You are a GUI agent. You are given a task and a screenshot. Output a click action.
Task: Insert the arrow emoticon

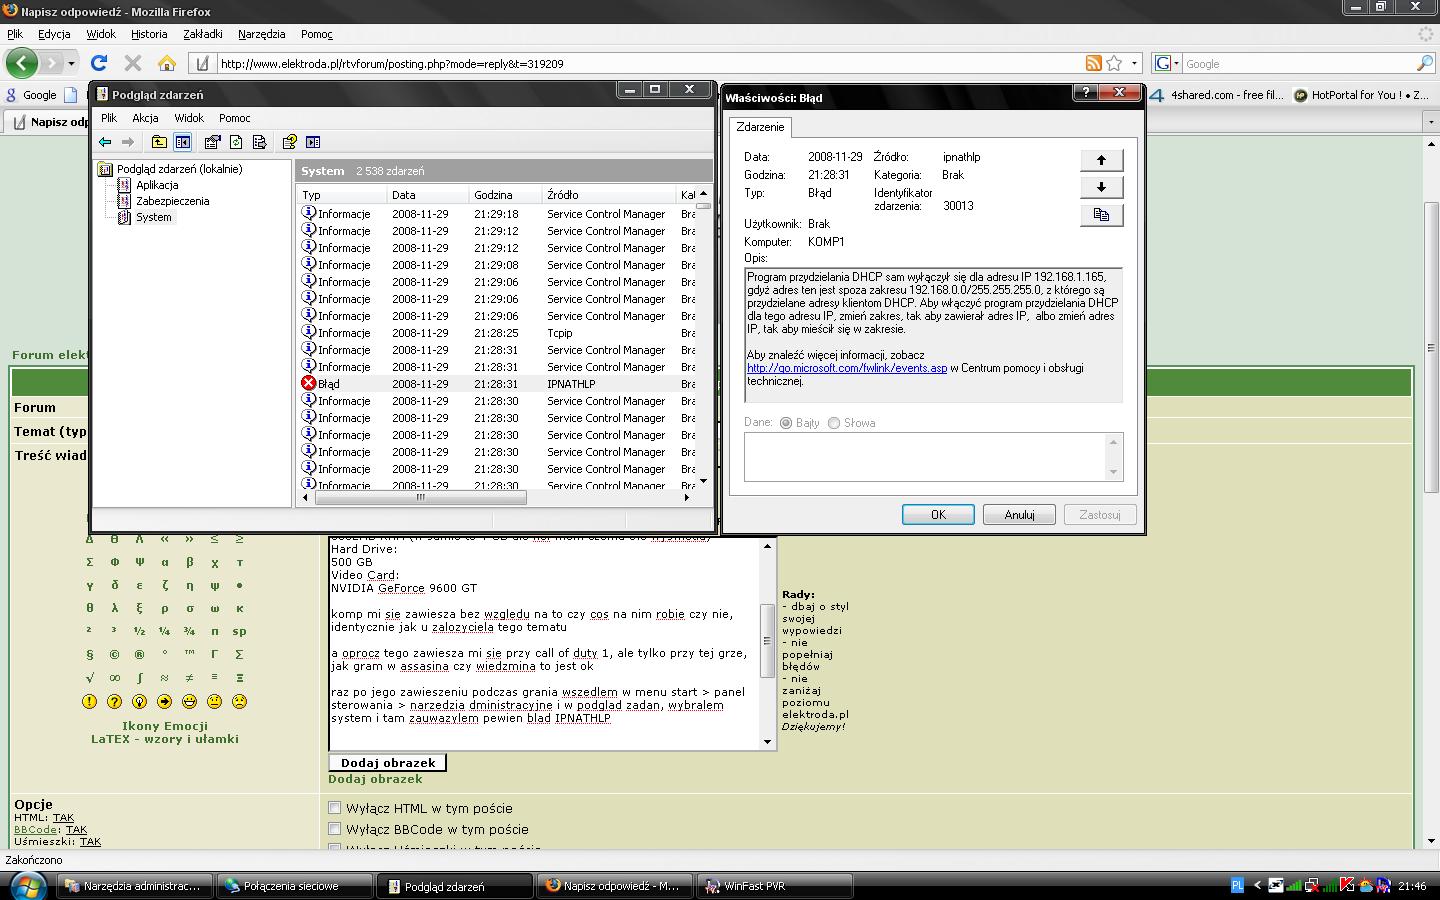[164, 702]
